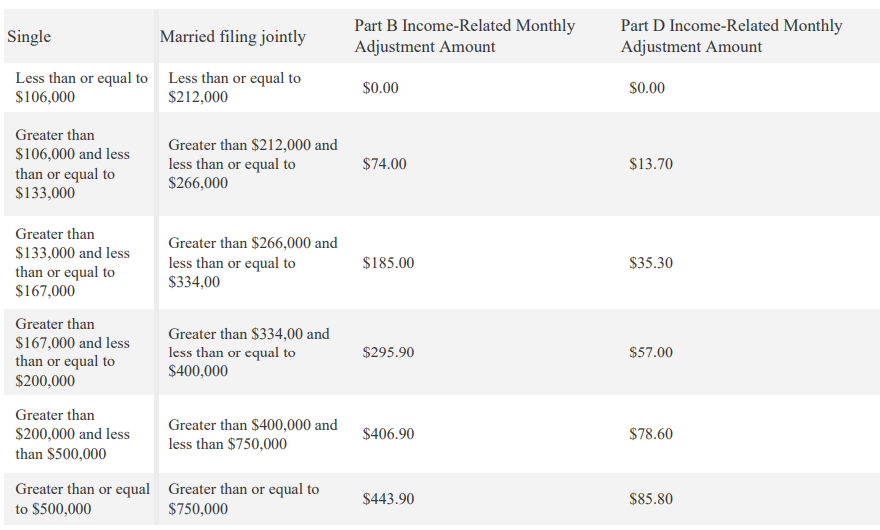This screenshot has height=530, width=880.
Task: Select the $185.00 Part B amount
Action: click(388, 263)
